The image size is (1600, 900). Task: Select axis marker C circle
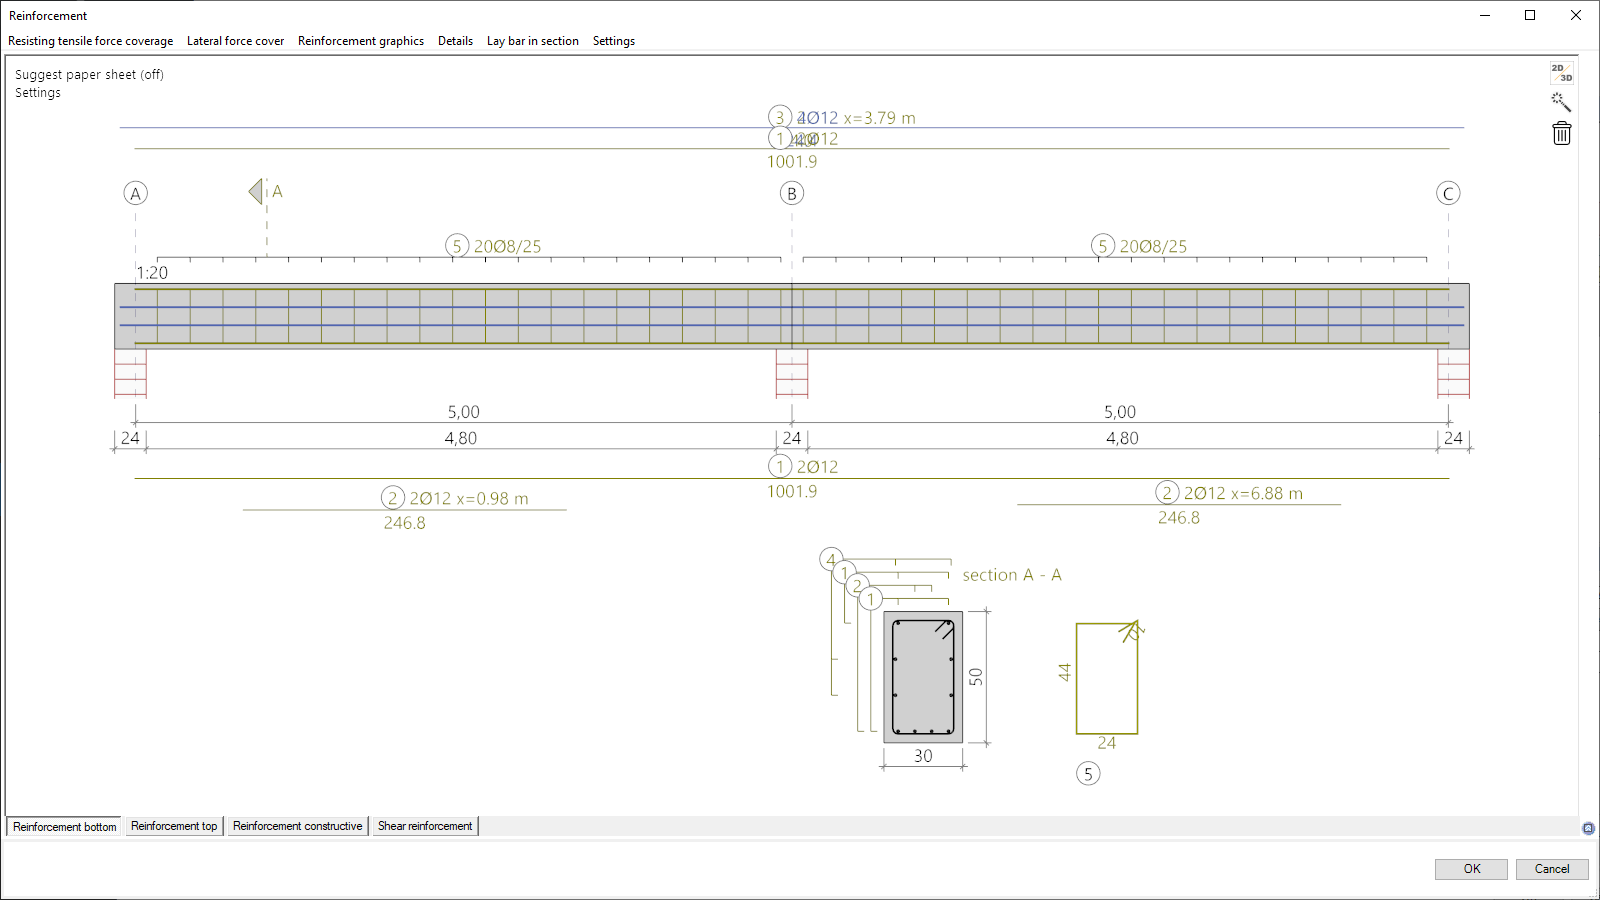click(x=1448, y=193)
